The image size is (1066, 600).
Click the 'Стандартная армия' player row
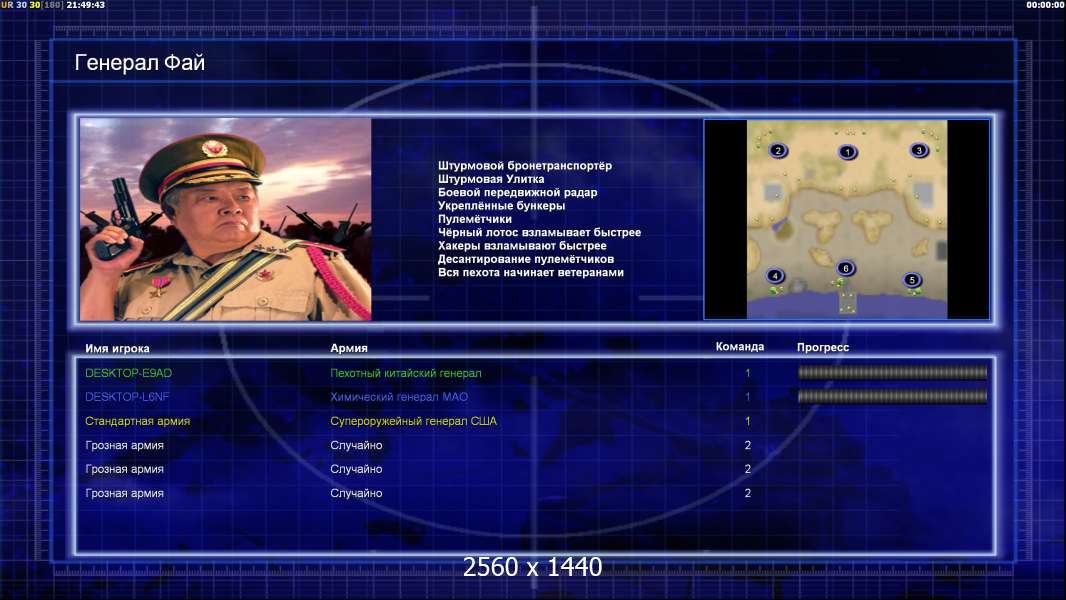[534, 421]
